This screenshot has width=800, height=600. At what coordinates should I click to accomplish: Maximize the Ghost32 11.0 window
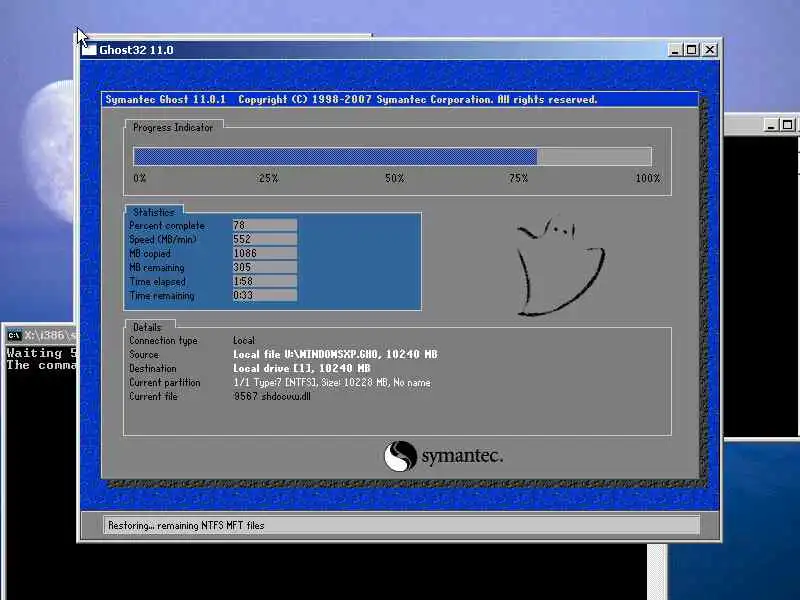coord(692,50)
